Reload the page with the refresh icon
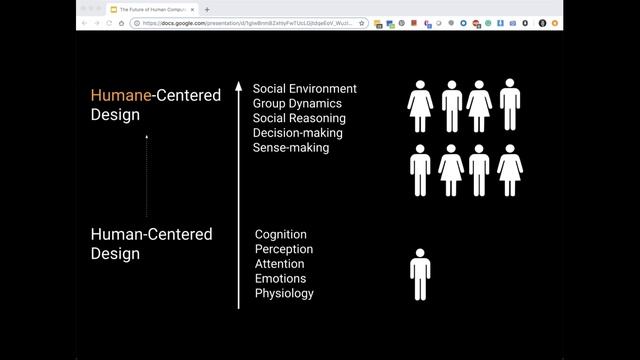Image resolution: width=640 pixels, height=360 pixels. 109,23
